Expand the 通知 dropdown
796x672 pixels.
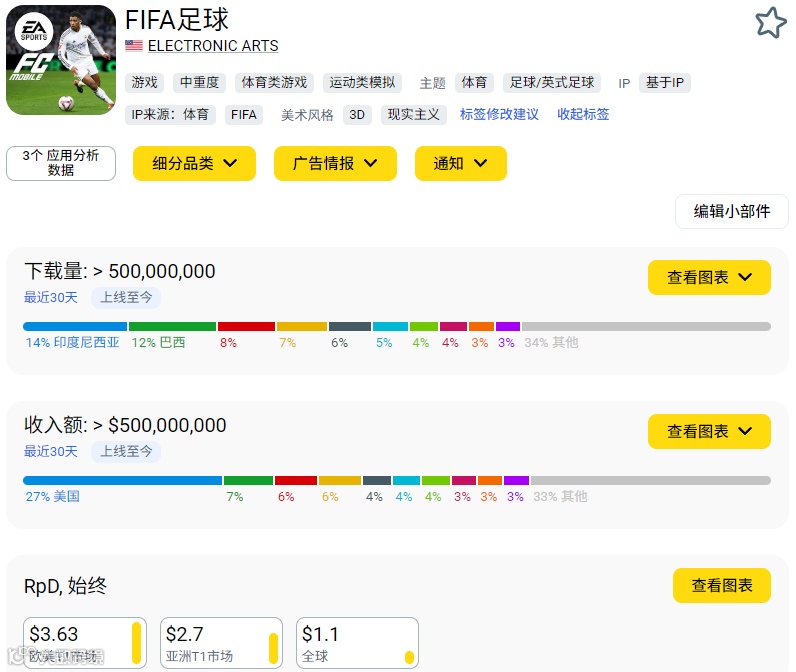pos(460,163)
